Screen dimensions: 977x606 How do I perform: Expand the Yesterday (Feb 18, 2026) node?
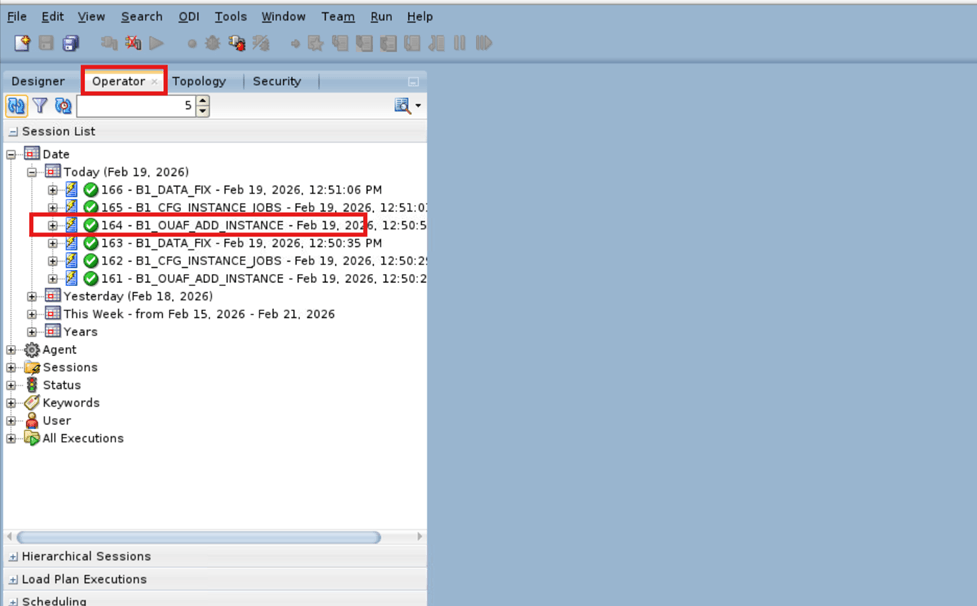(x=30, y=296)
